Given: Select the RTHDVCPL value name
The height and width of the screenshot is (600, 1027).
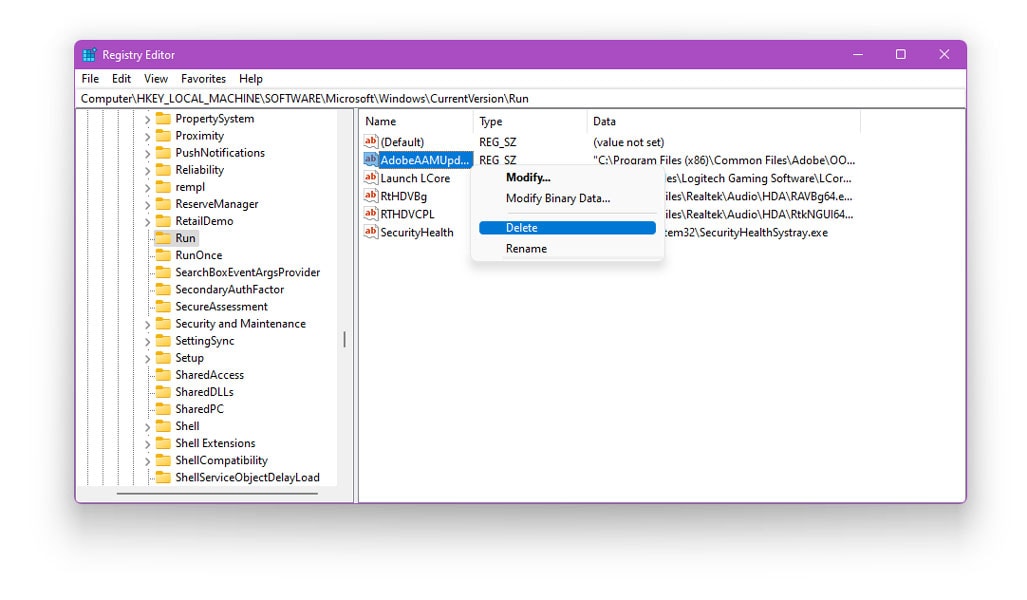Looking at the screenshot, I should [407, 214].
